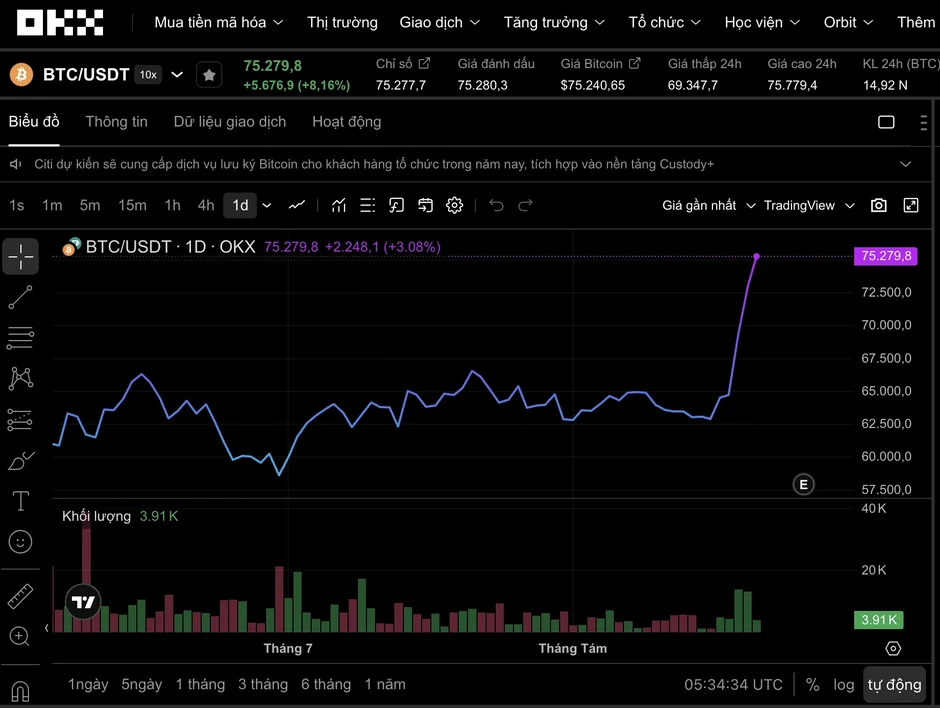Click the OKX logo
This screenshot has width=940, height=708.
(60, 23)
